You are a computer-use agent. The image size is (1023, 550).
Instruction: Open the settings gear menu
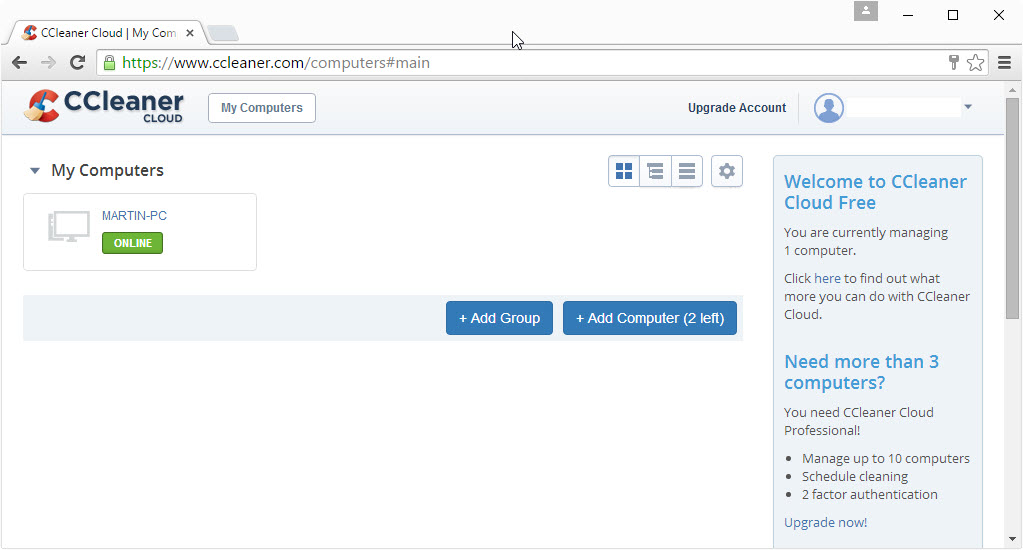[727, 171]
